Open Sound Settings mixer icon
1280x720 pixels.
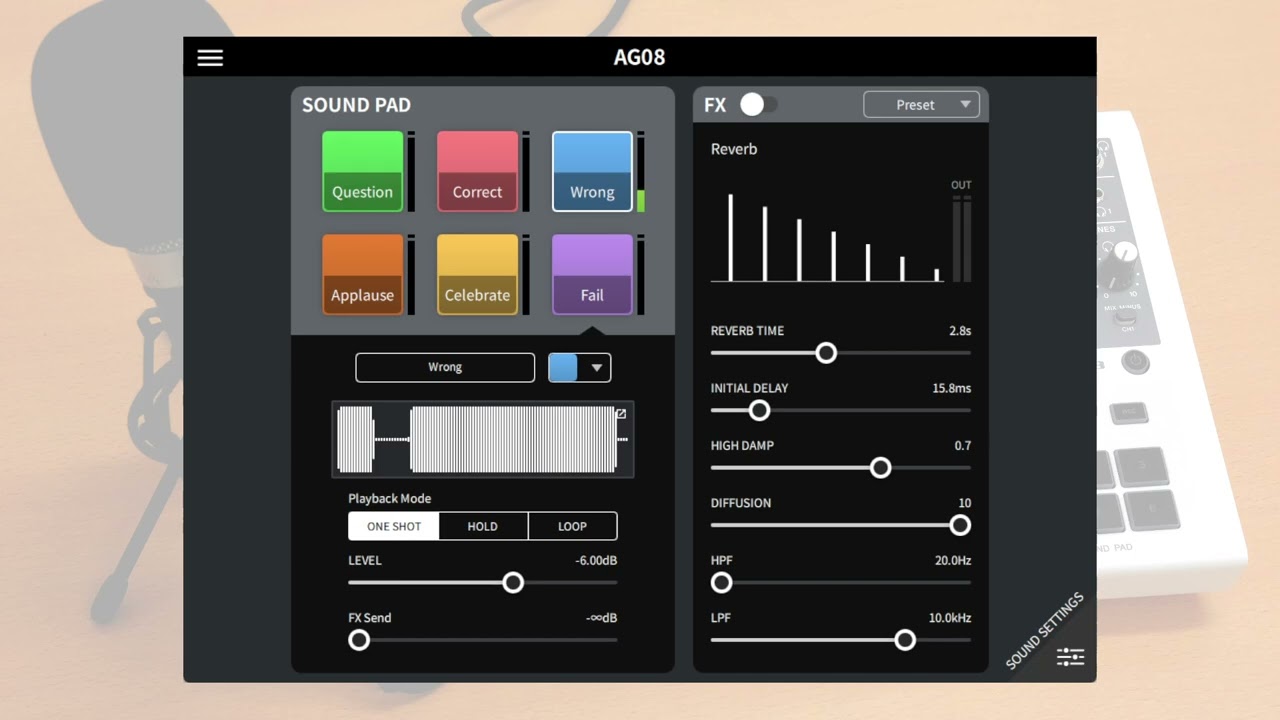click(x=1070, y=657)
